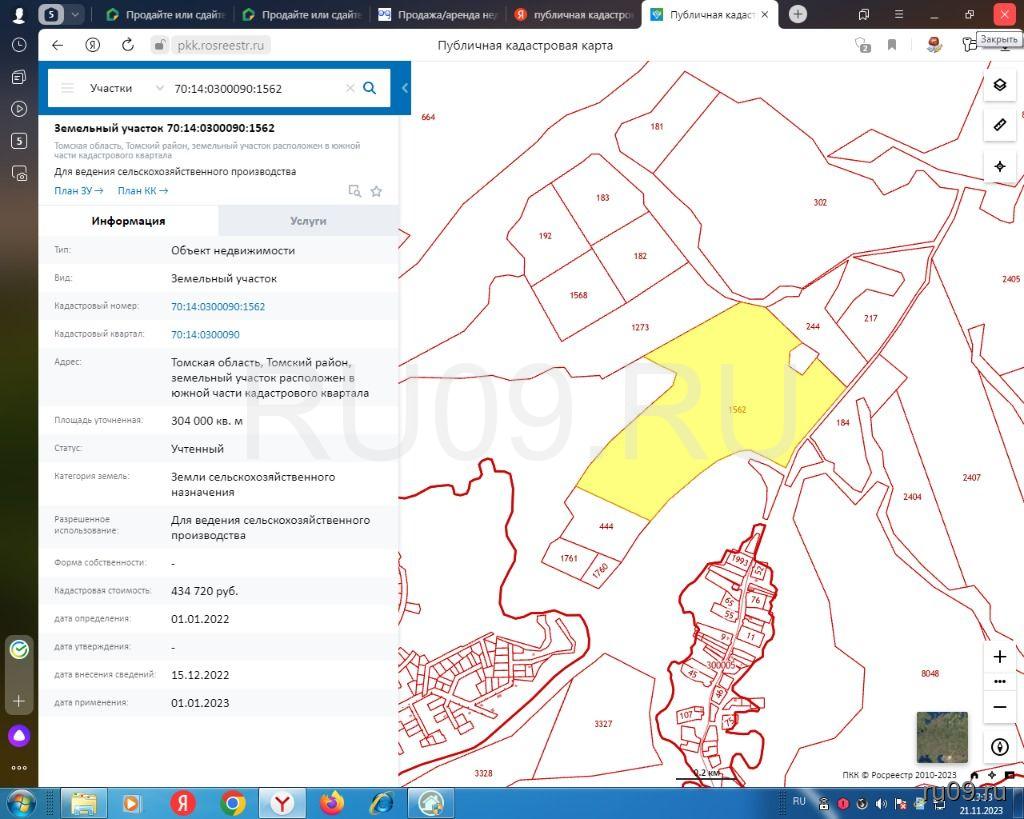Open the hamburger menu in search bar
Viewport: 1024px width, 819px height.
point(68,88)
